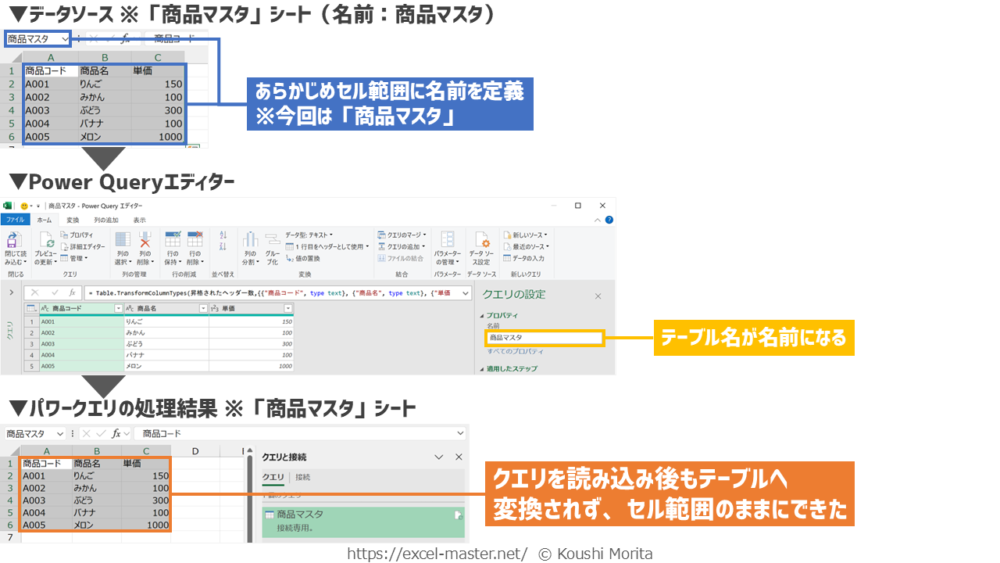Viewport: 1000px width, 563px height.
Task: Click the グループ化 (Group By) icon
Action: point(272,242)
